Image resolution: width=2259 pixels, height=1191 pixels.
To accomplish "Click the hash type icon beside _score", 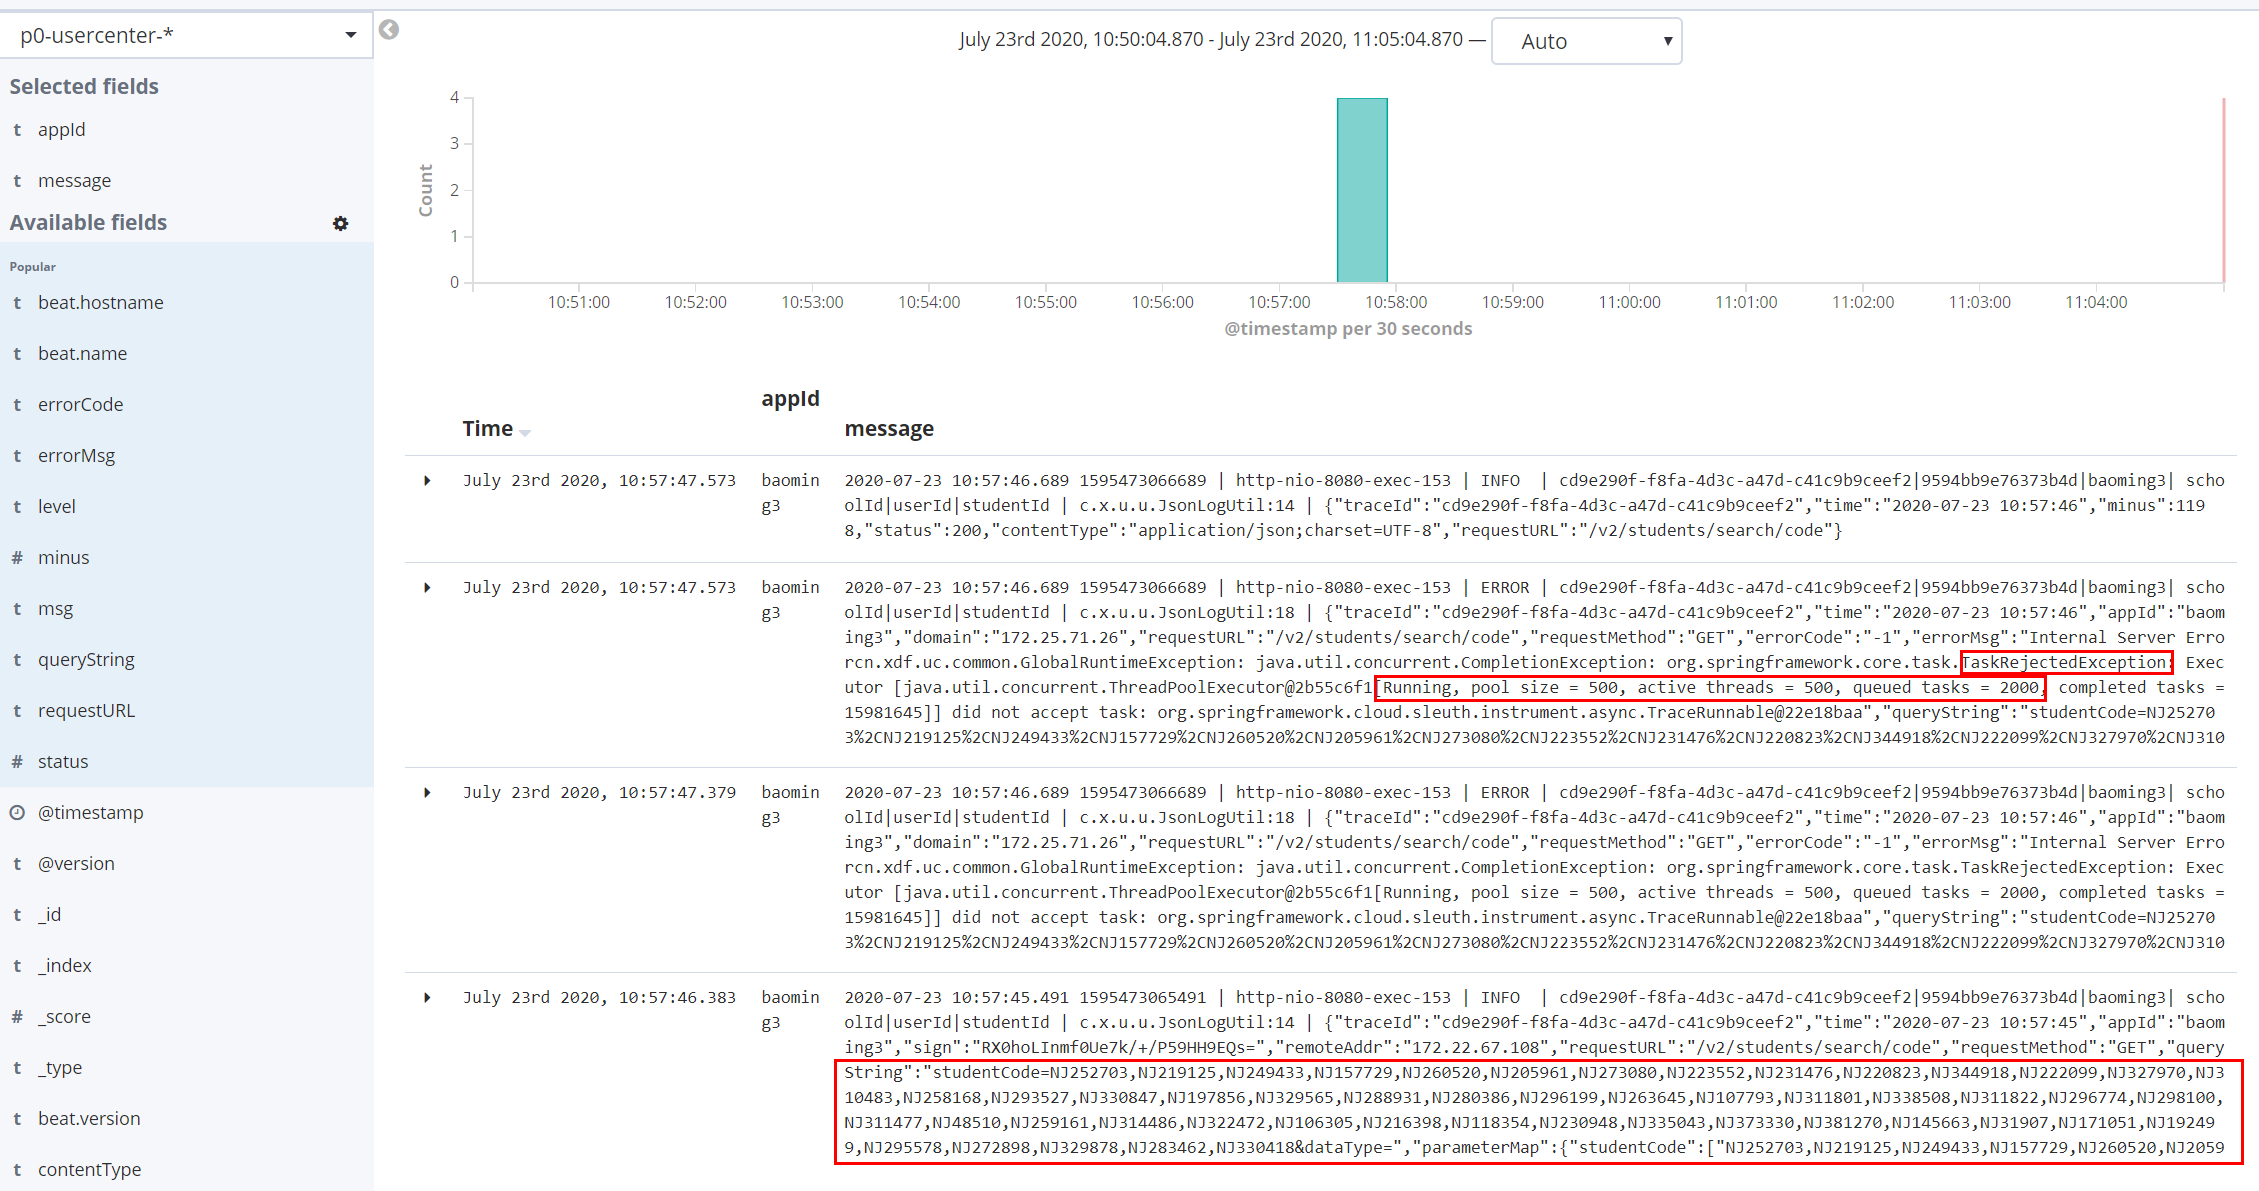I will [17, 1017].
